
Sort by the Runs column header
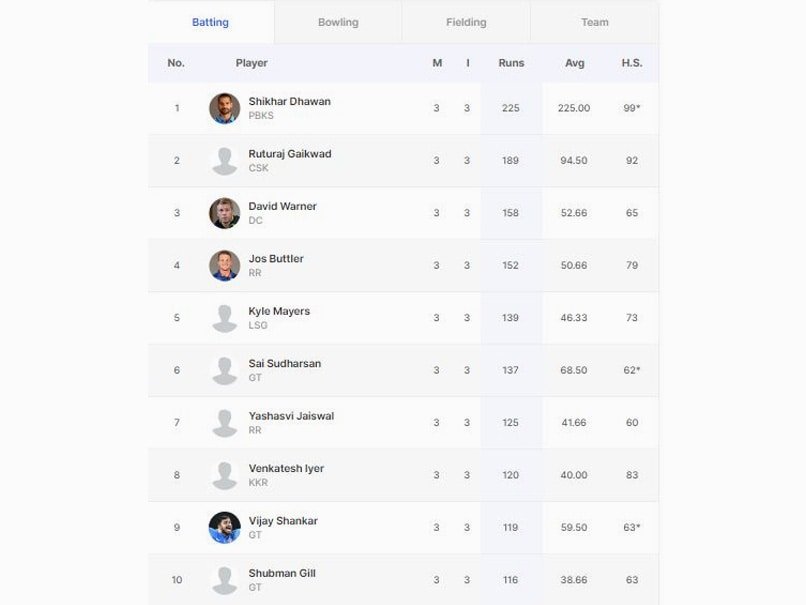coord(511,63)
